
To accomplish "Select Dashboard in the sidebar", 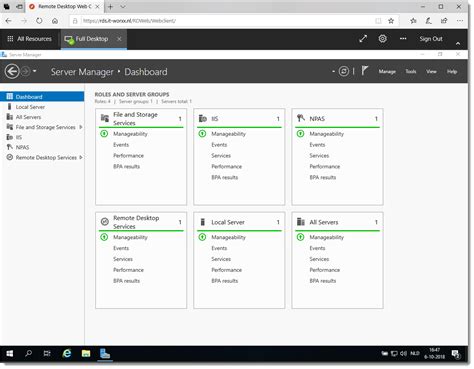I will (x=42, y=97).
